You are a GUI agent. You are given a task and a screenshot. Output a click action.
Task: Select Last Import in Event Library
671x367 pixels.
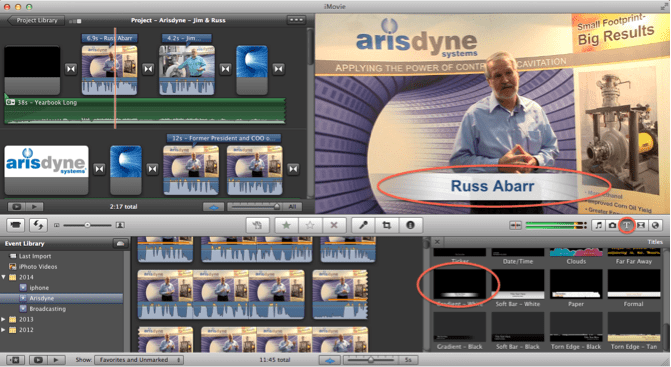coord(35,256)
